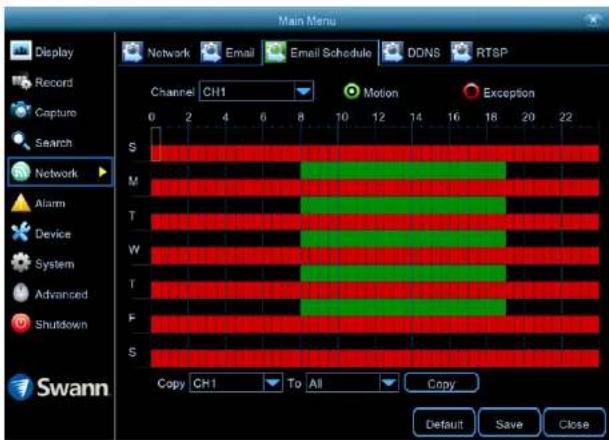Click the Default button
Screen dimensions: 609x440
pos(444,423)
